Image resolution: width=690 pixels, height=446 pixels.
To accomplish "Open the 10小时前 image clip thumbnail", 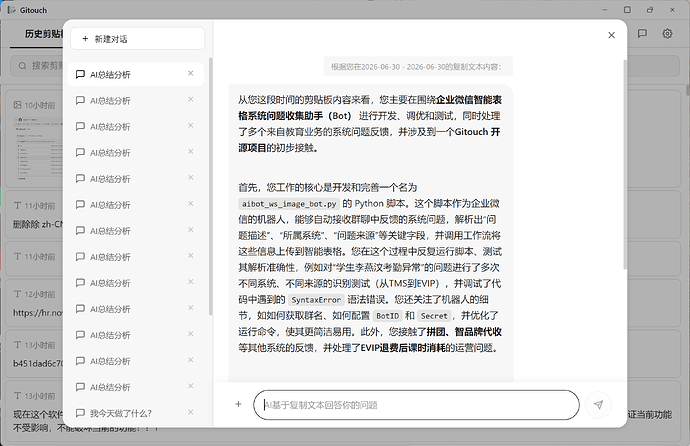I will tap(39, 148).
